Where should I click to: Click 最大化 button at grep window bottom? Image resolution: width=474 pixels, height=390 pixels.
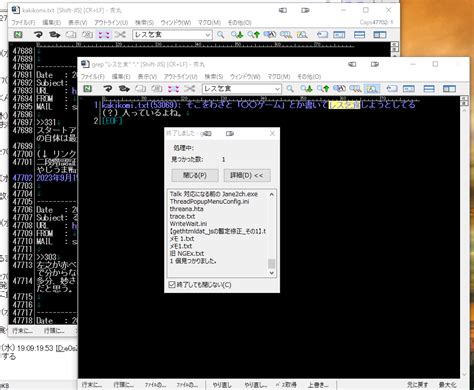coord(447,385)
